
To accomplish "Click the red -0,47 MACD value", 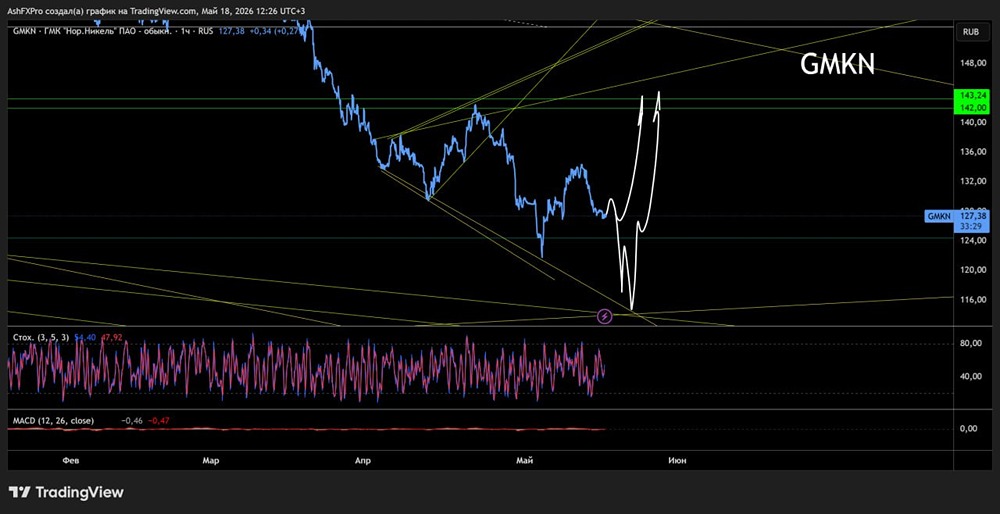I will coord(159,421).
